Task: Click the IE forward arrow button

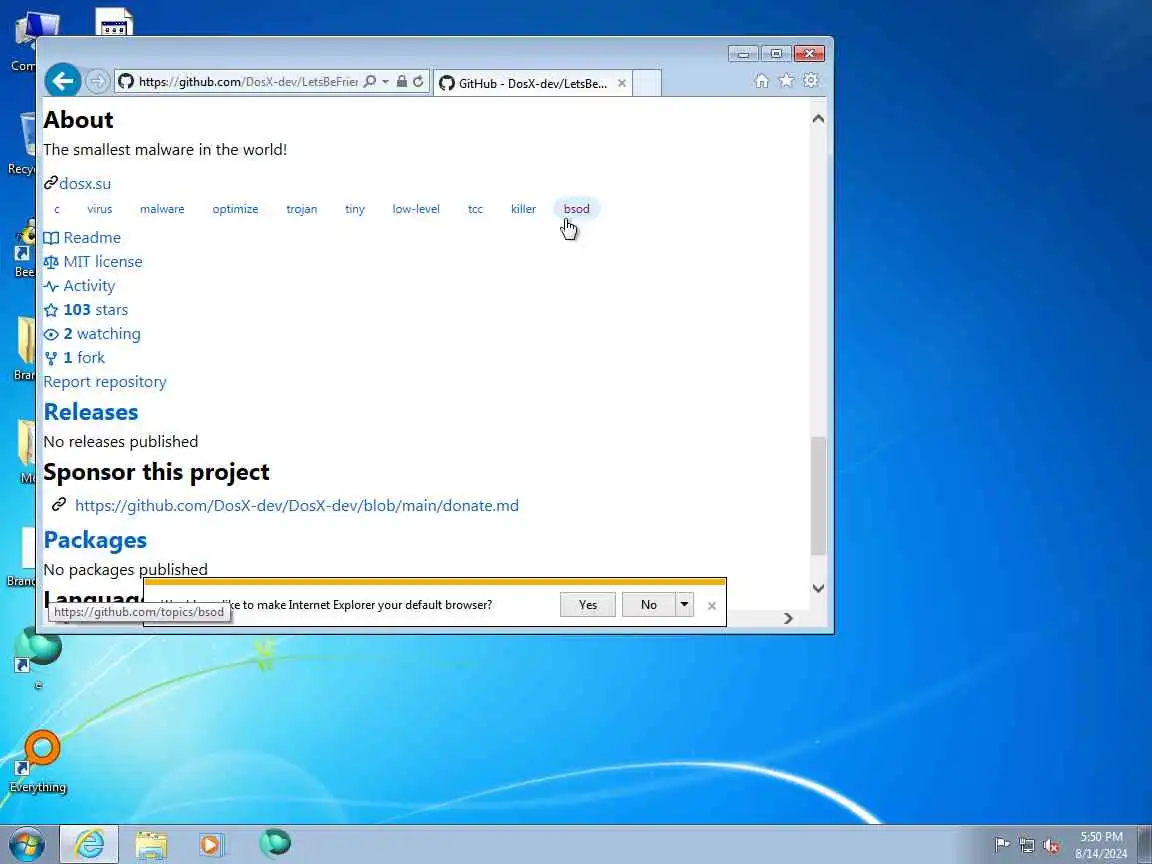Action: coord(97,82)
